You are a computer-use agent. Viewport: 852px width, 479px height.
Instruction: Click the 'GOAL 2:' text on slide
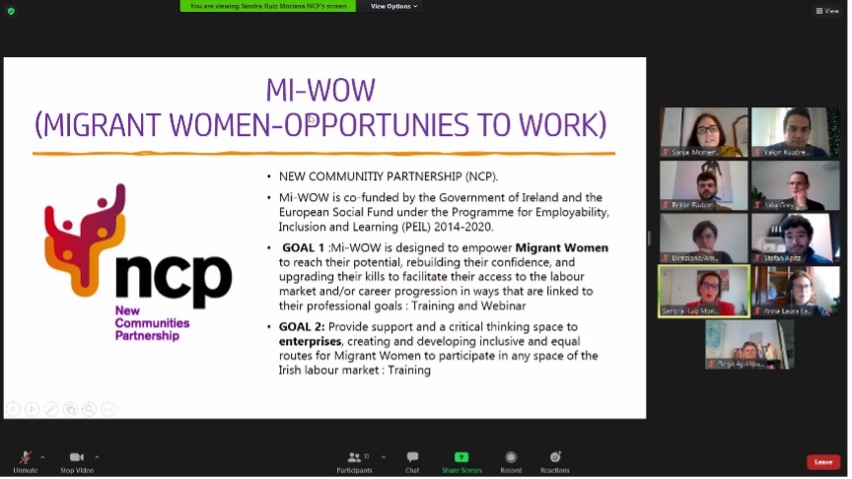(302, 327)
